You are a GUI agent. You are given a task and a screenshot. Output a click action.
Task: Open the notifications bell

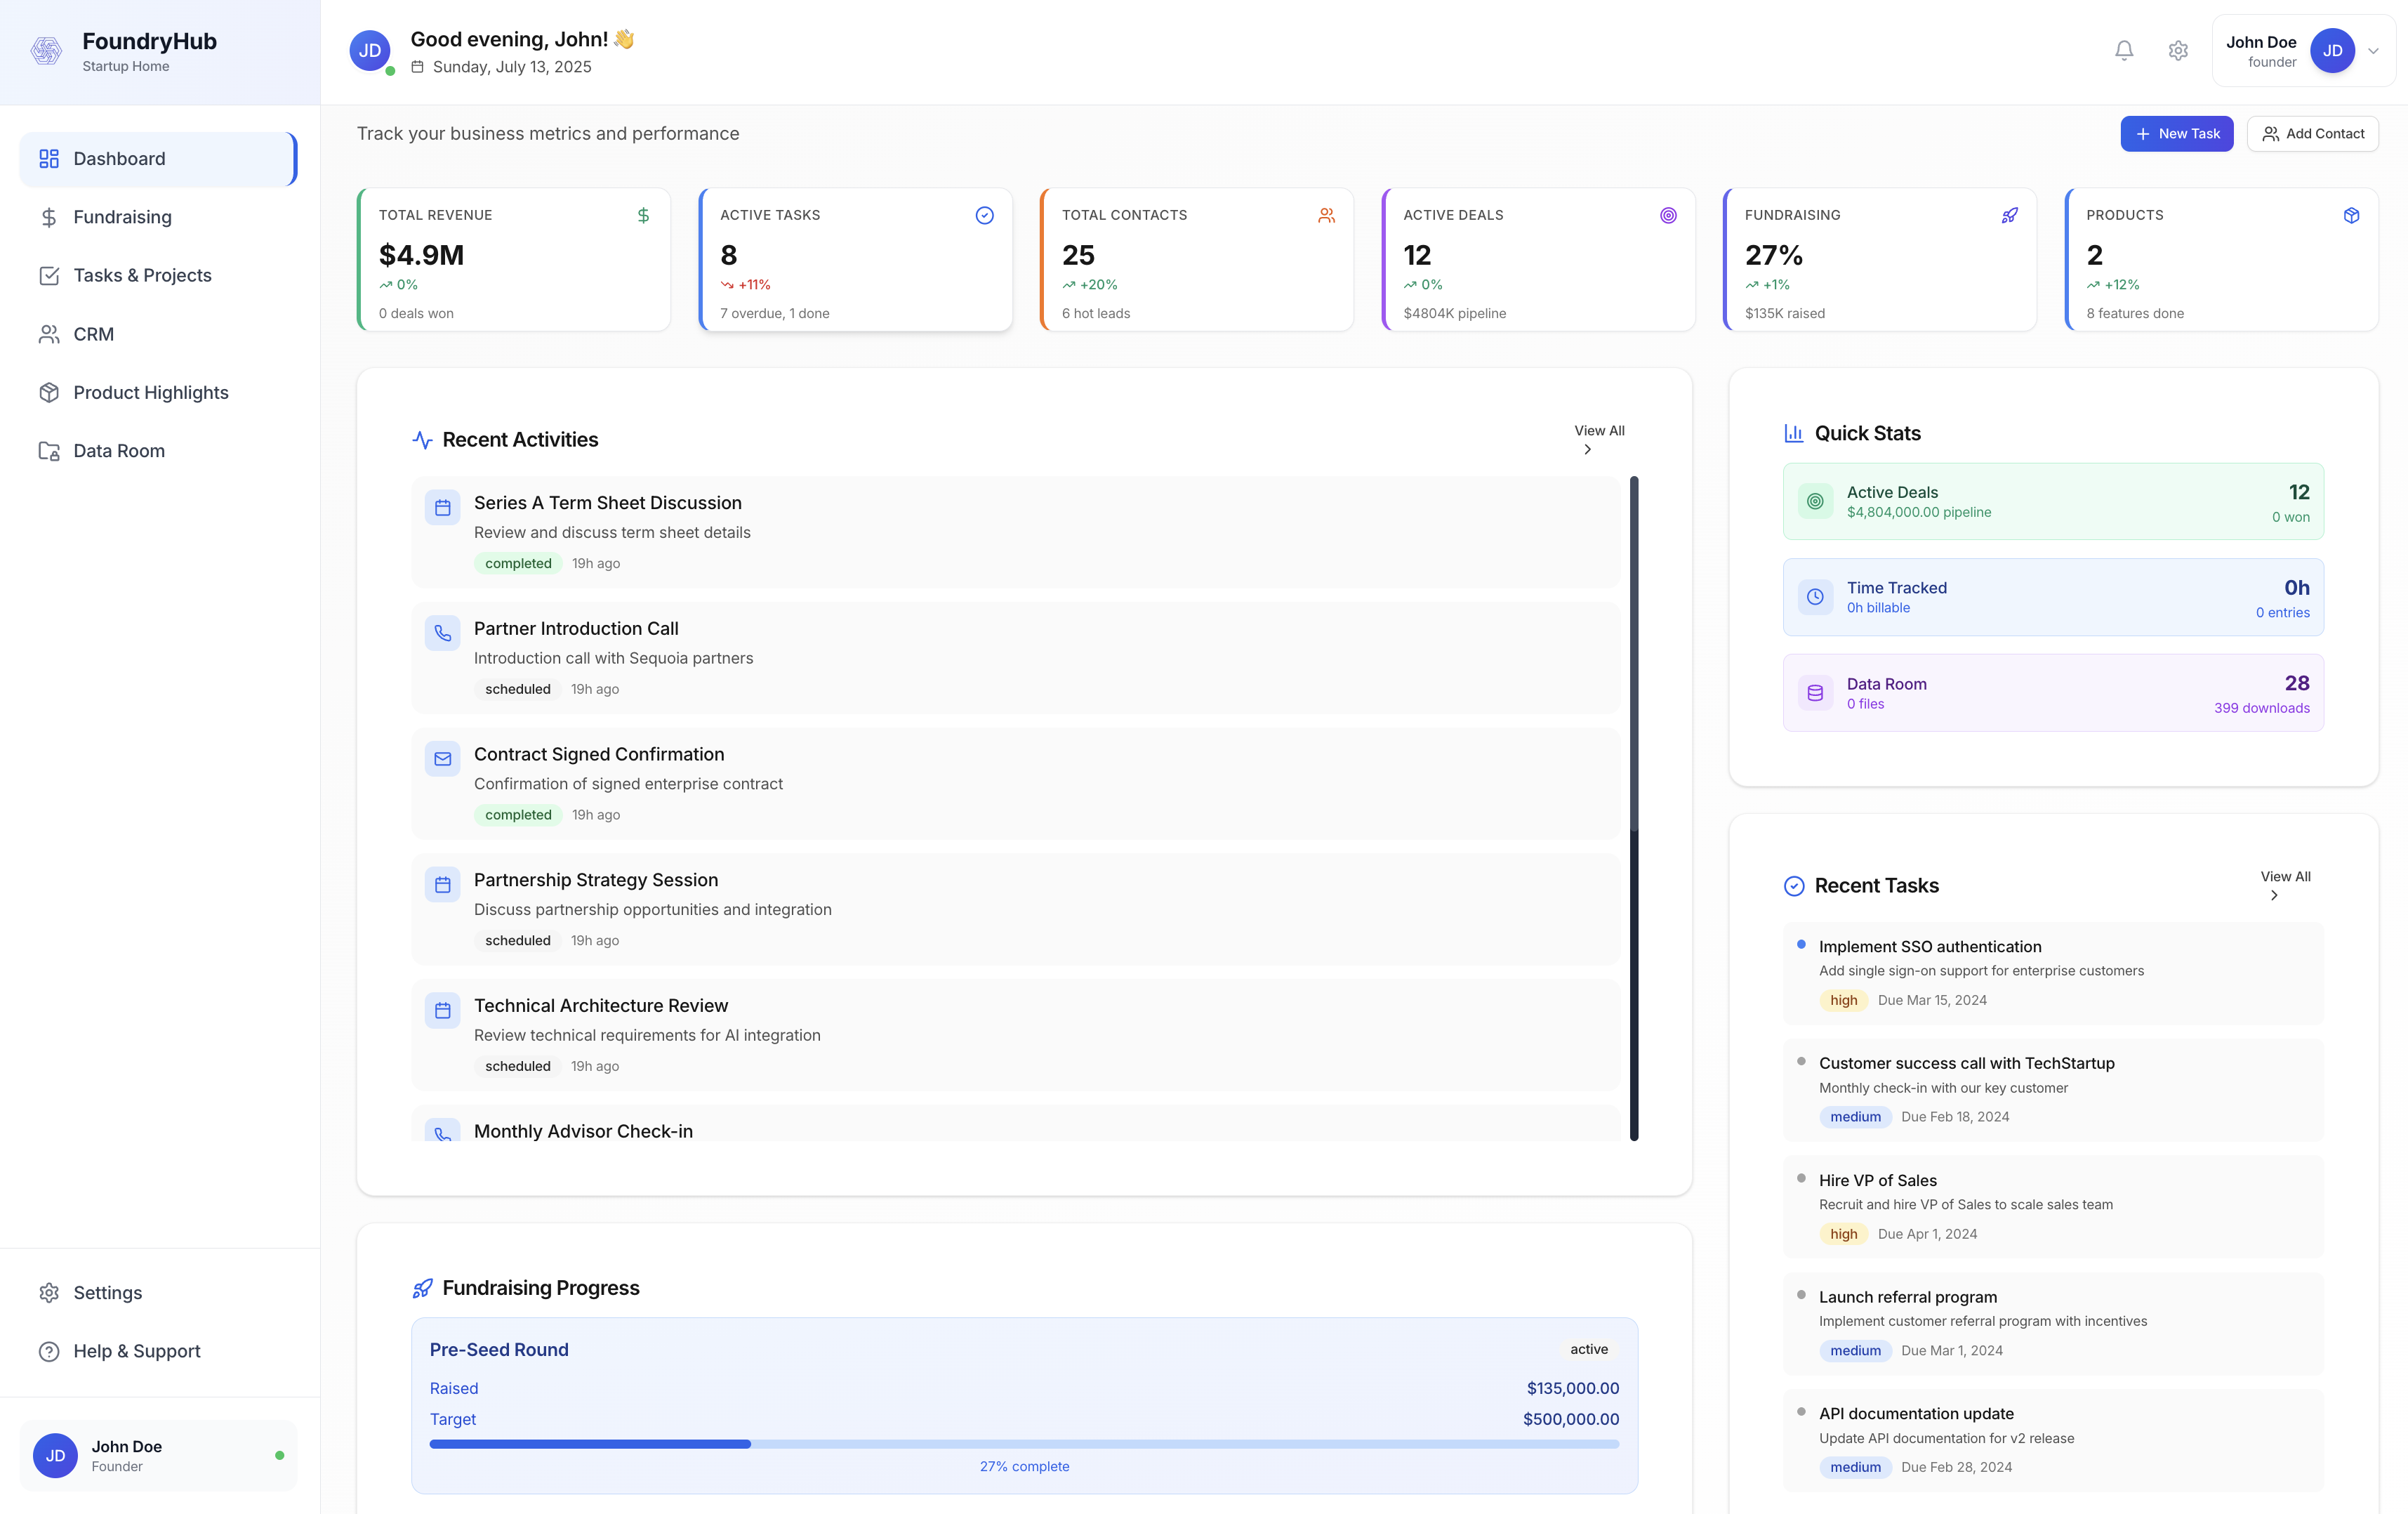(2124, 50)
